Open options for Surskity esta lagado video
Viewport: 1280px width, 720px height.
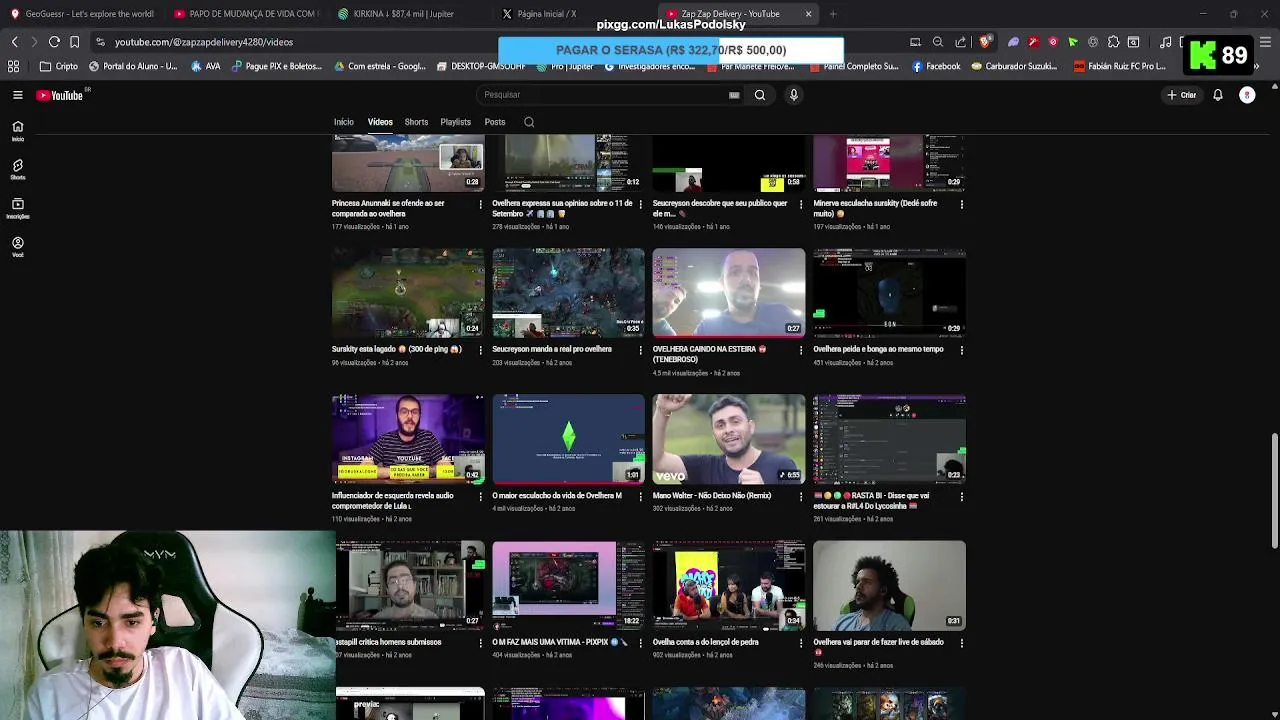click(480, 350)
